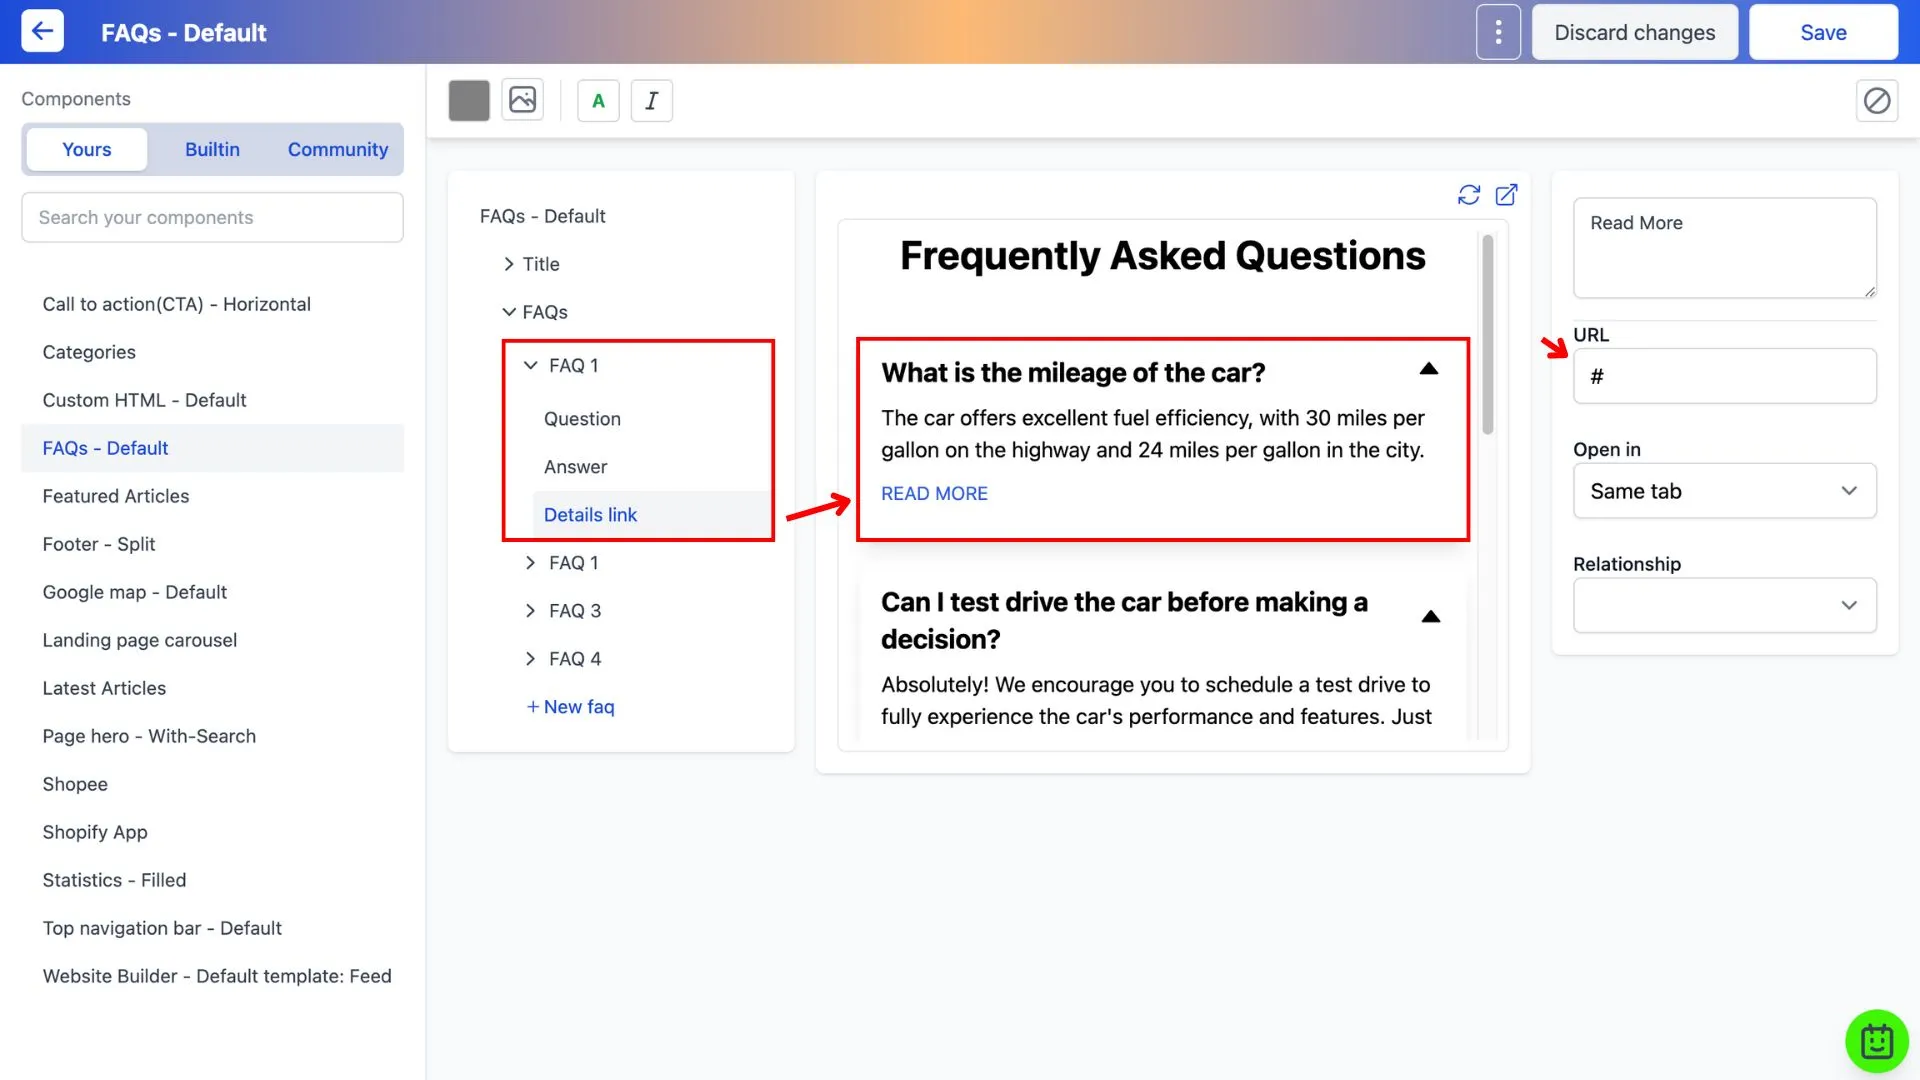
Task: Click the Discard changes button
Action: click(1635, 32)
